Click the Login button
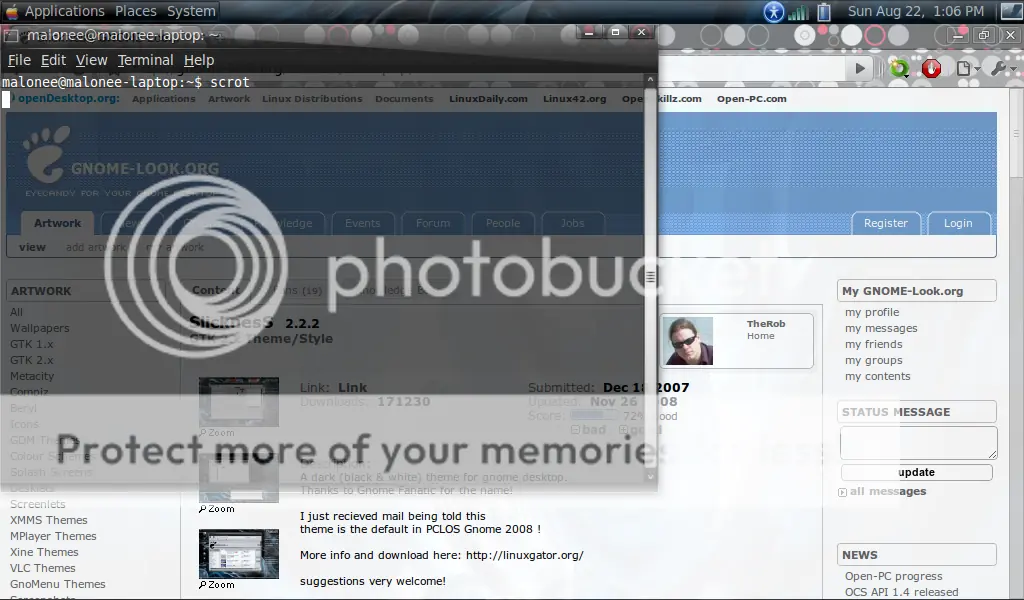Viewport: 1024px width, 600px height. pyautogui.click(x=958, y=223)
